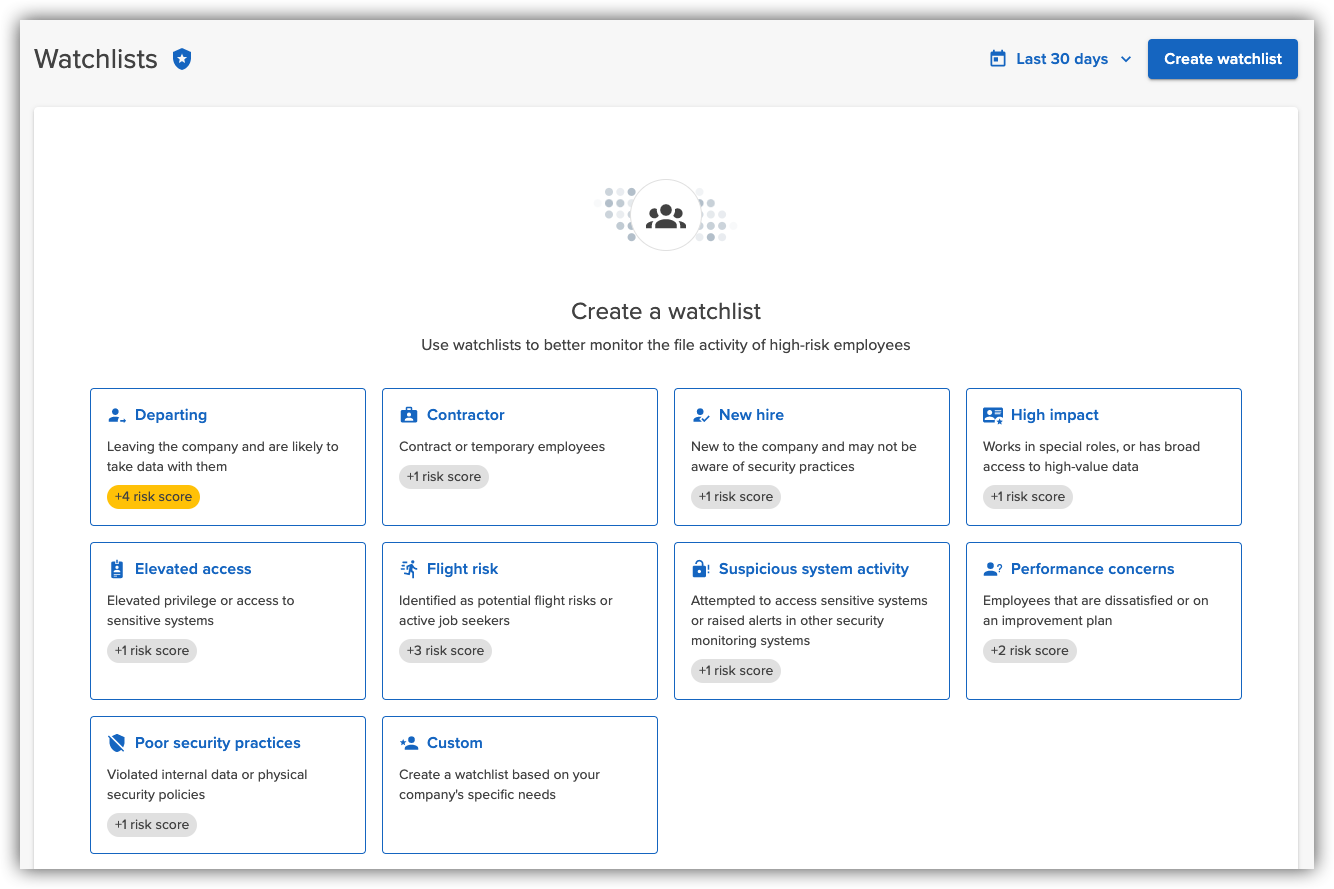Click the +4 risk score badge
Viewport: 1334px width, 889px height.
(153, 496)
